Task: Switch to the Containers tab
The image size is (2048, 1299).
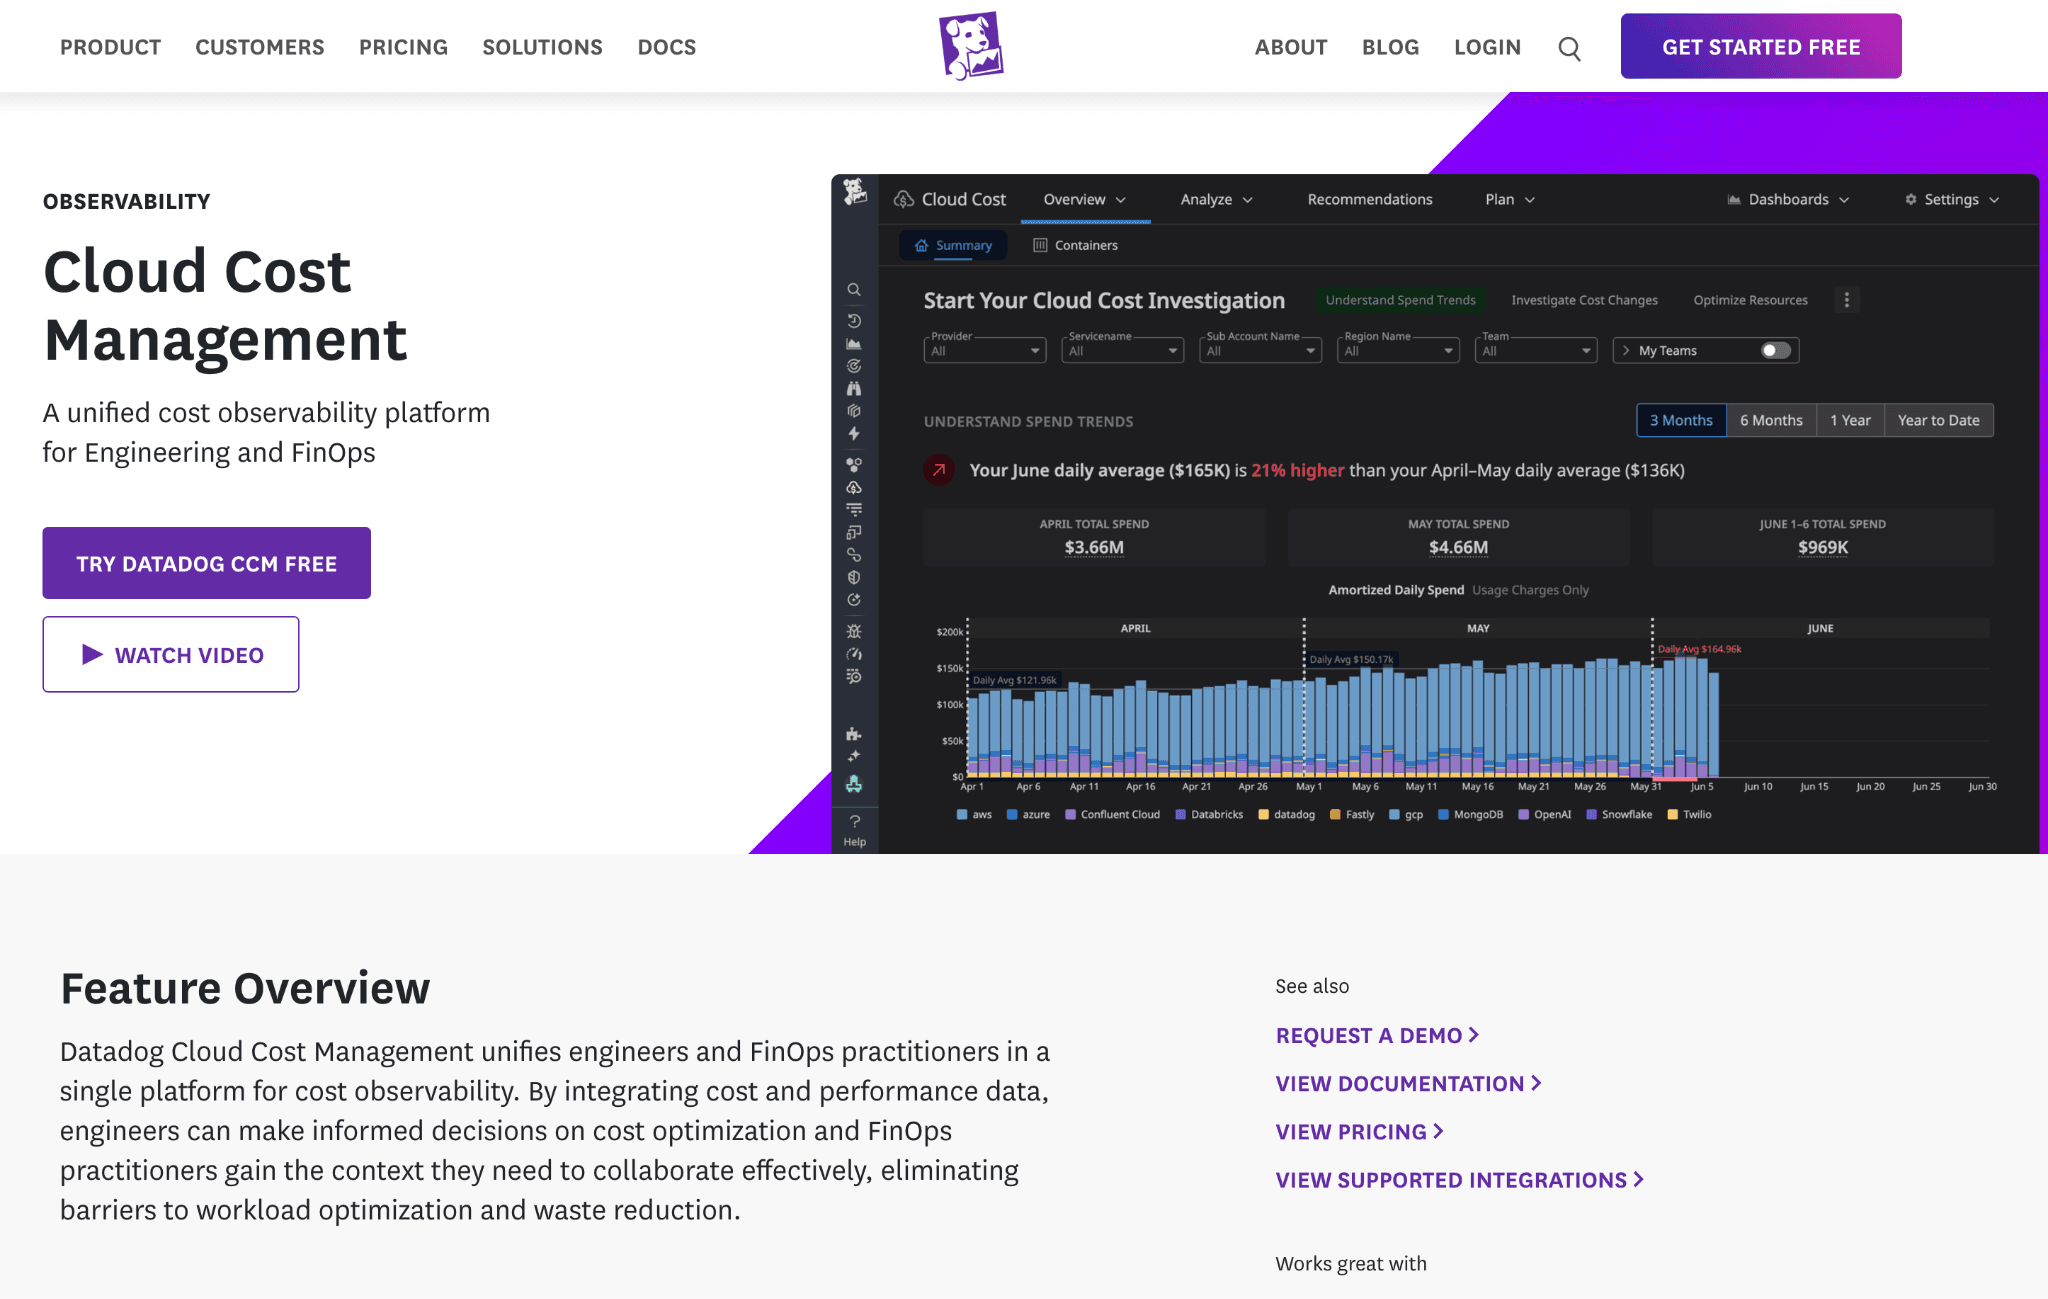Action: pyautogui.click(x=1075, y=246)
